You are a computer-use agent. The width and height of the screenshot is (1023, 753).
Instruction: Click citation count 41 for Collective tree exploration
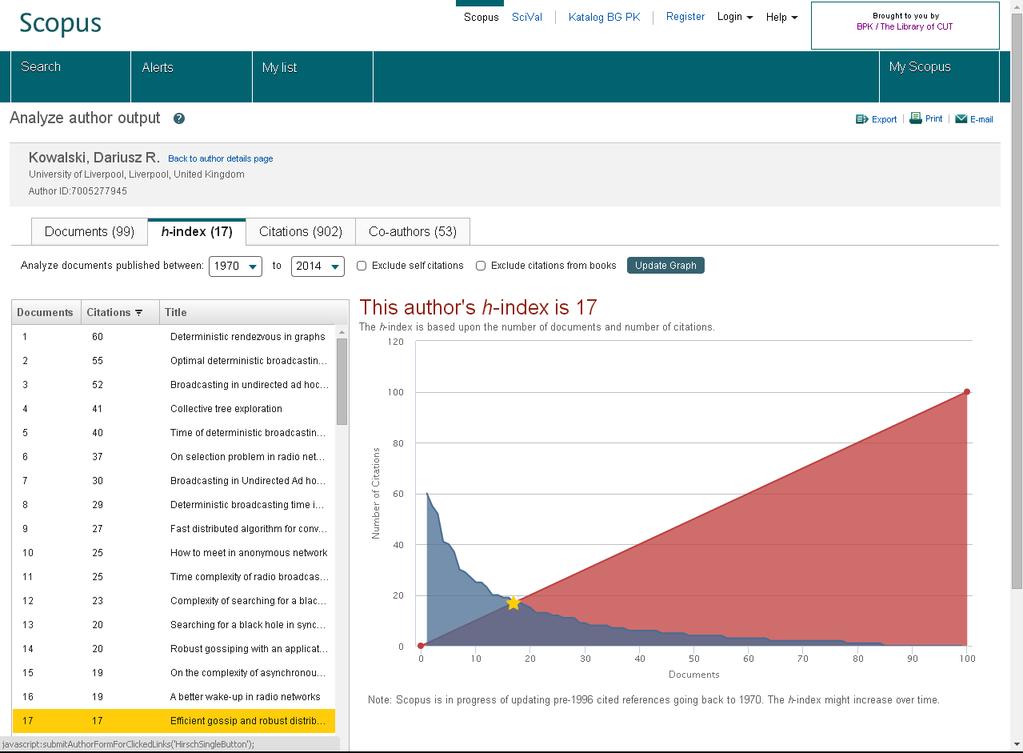[x=97, y=409]
